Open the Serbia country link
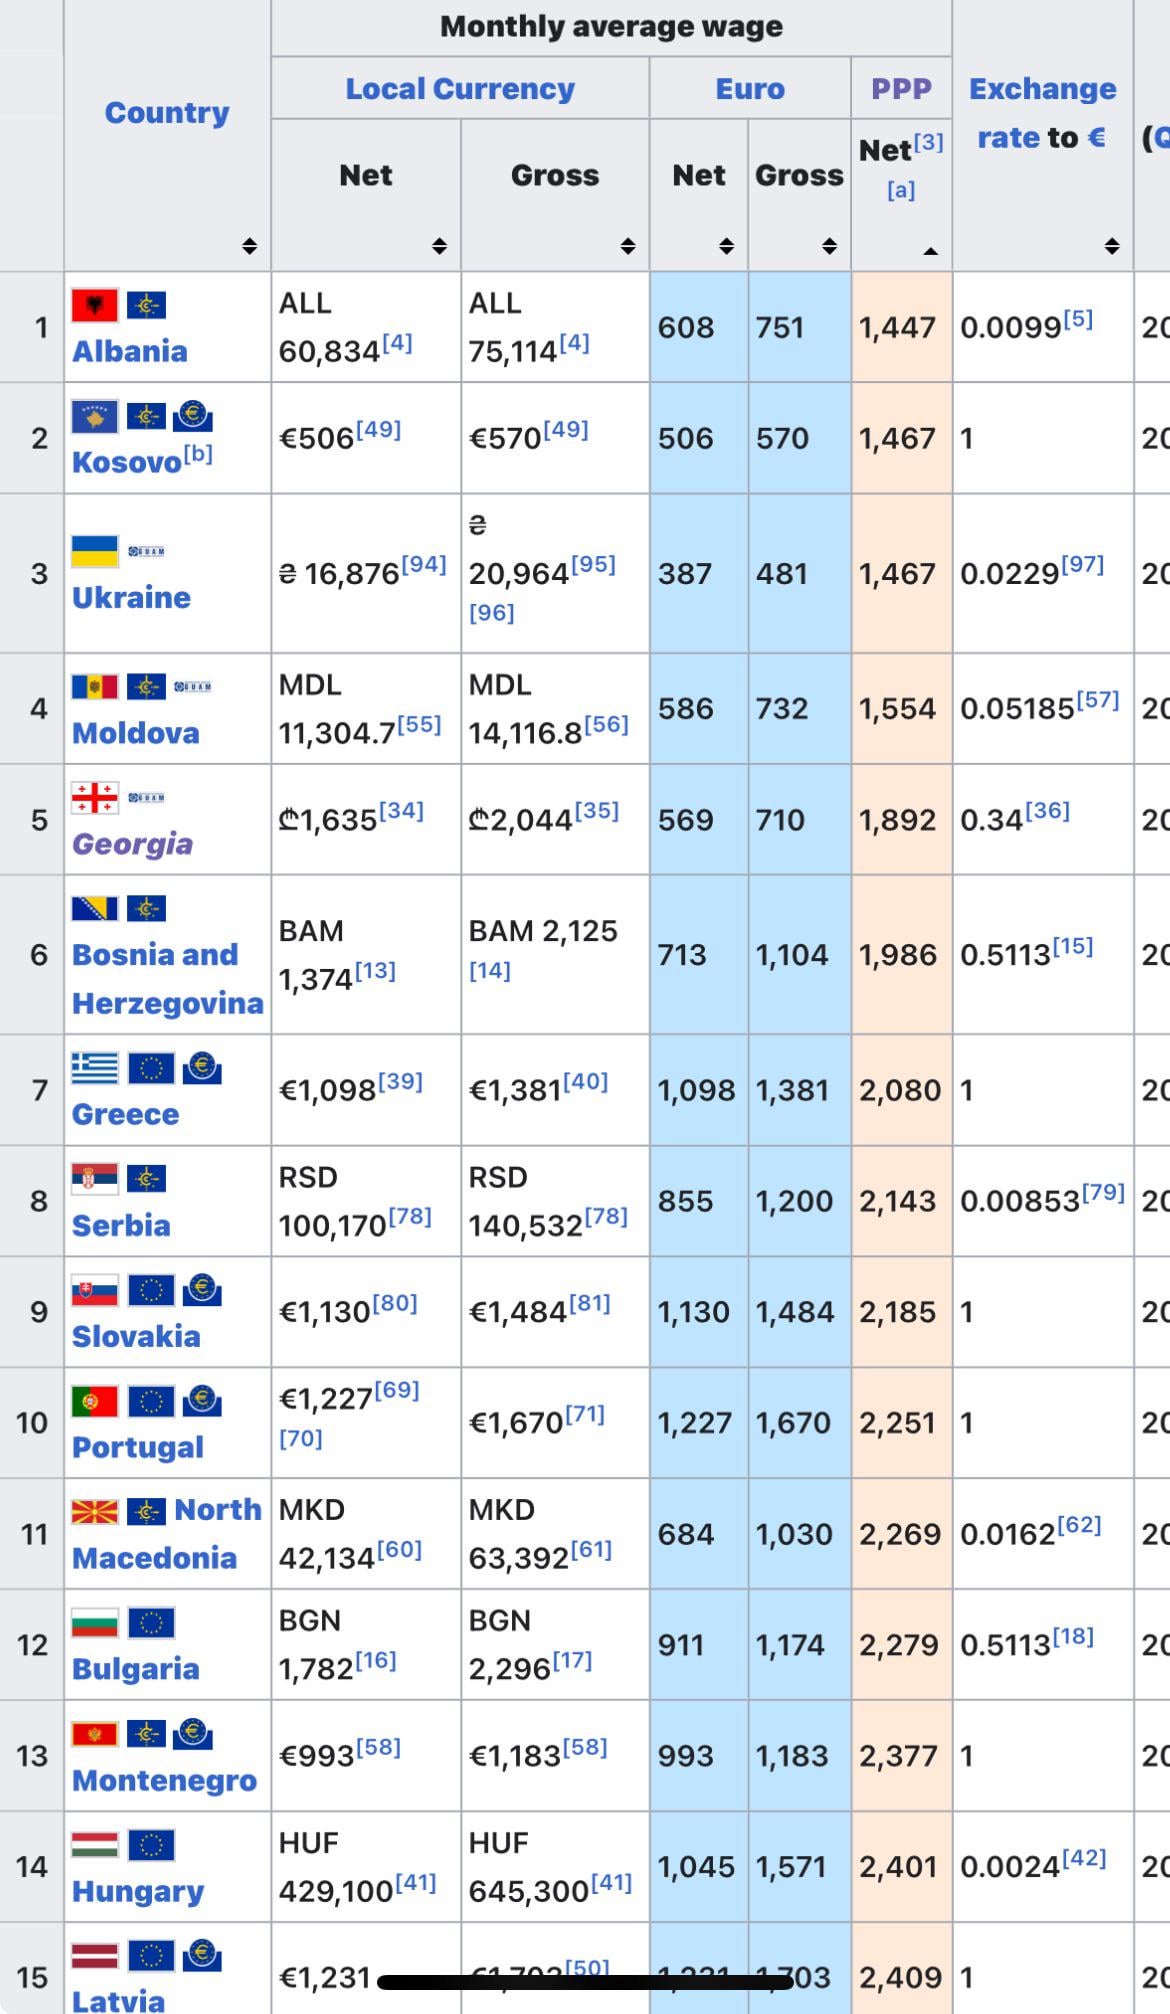 coord(121,1225)
